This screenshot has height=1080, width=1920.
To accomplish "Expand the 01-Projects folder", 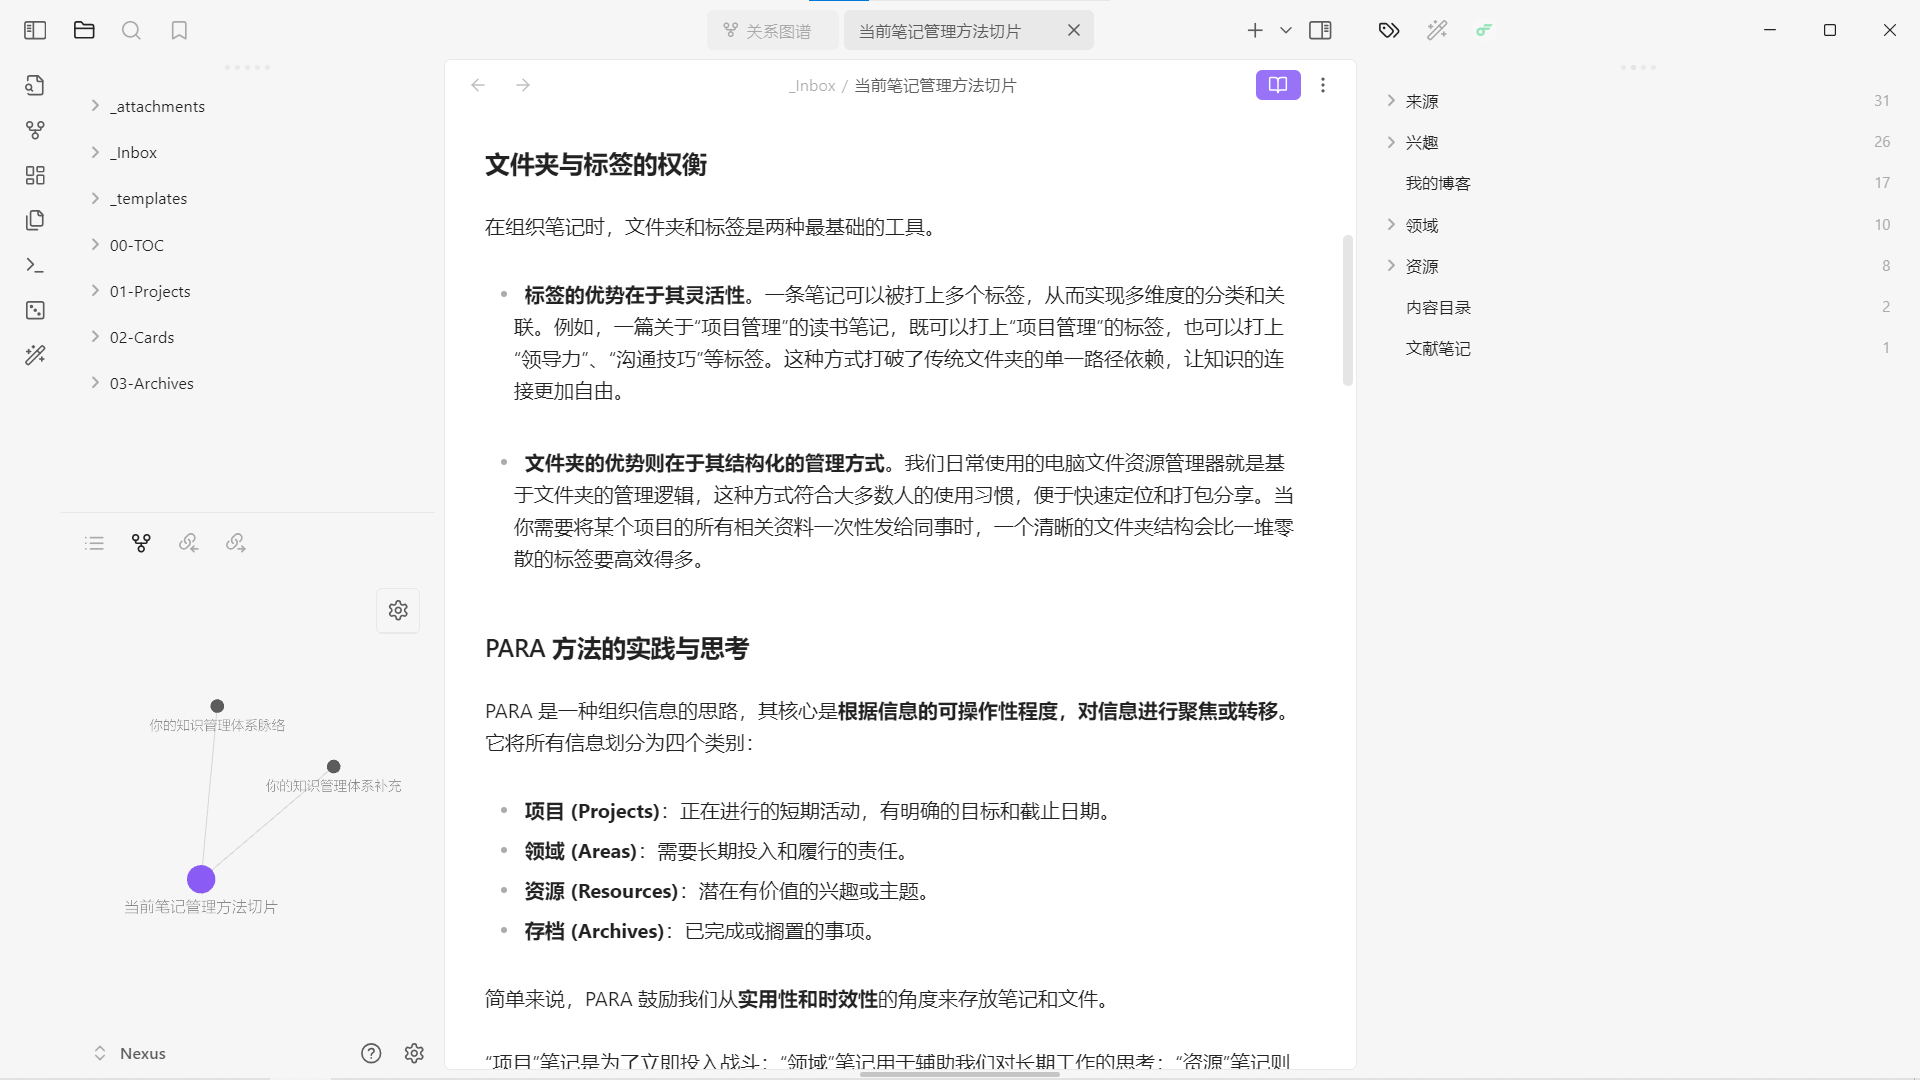I will [150, 291].
